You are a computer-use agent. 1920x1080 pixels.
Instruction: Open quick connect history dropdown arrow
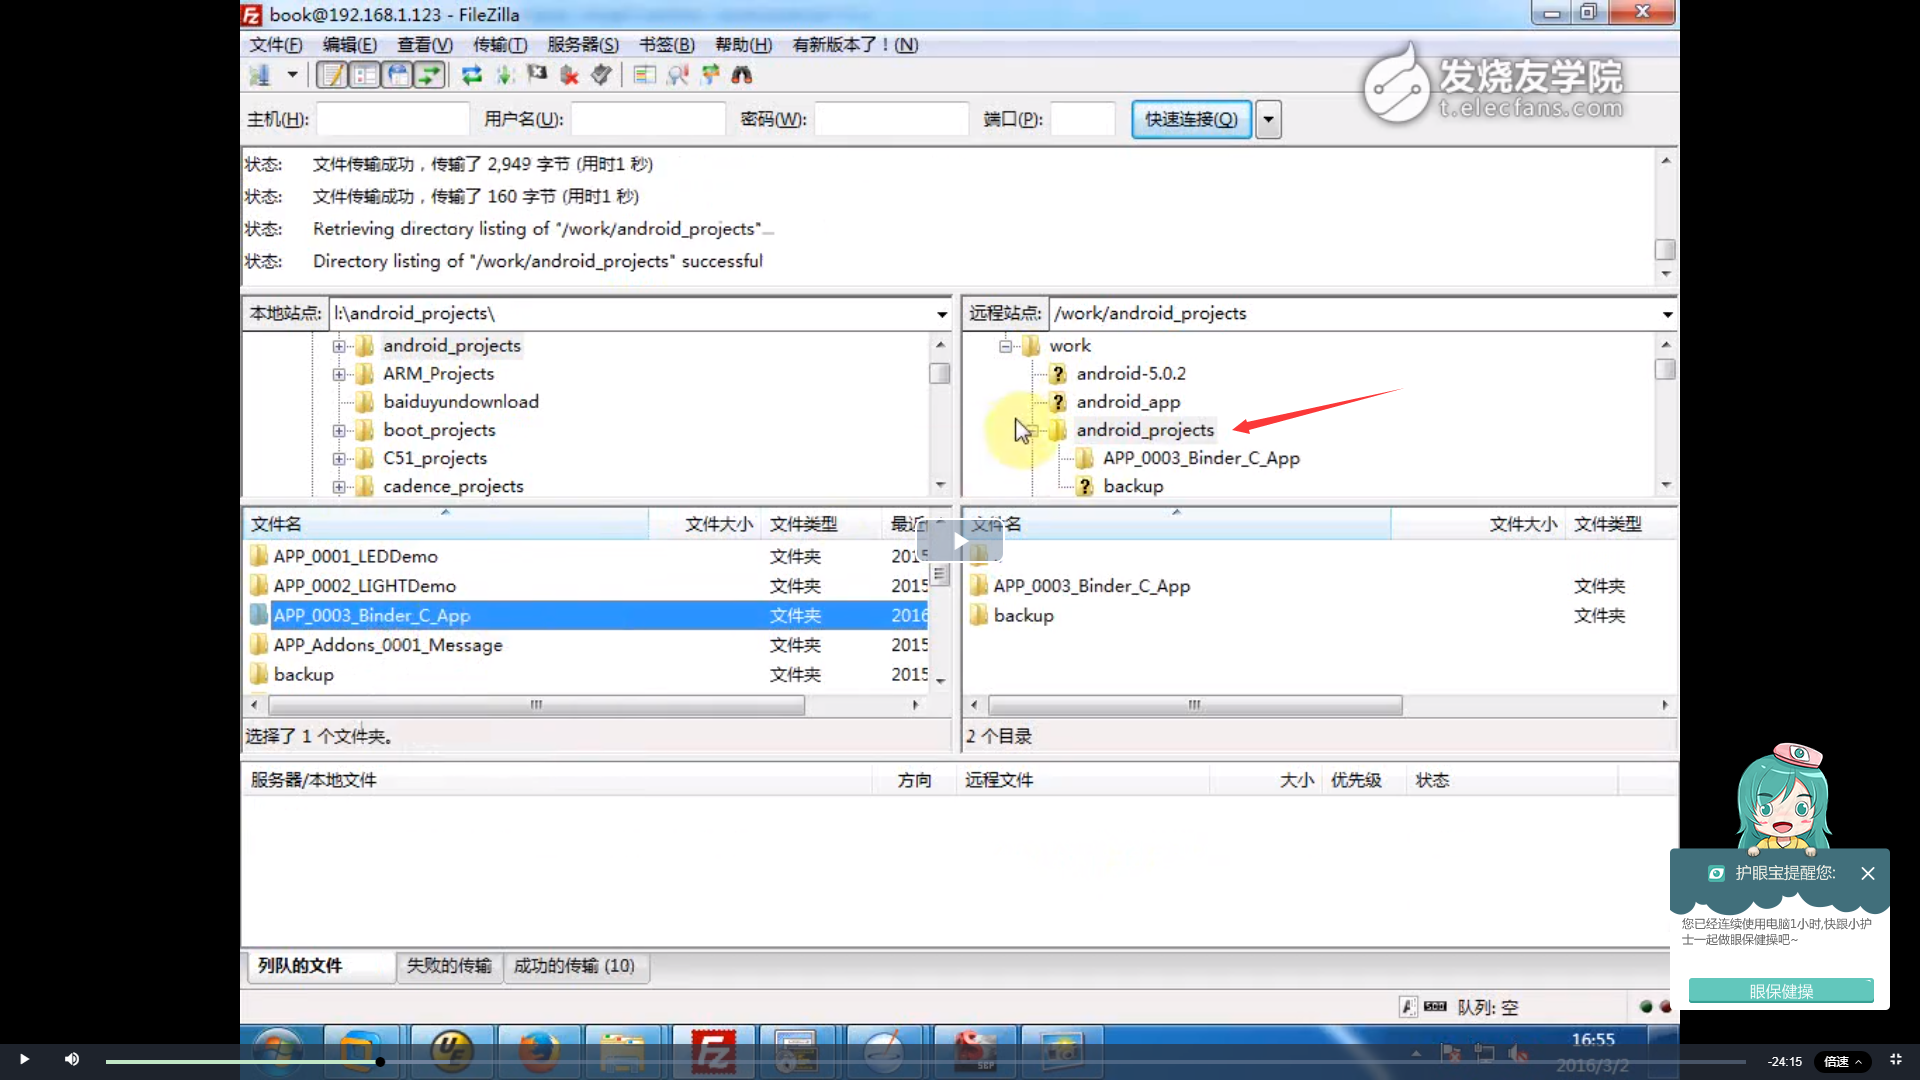(x=1268, y=120)
